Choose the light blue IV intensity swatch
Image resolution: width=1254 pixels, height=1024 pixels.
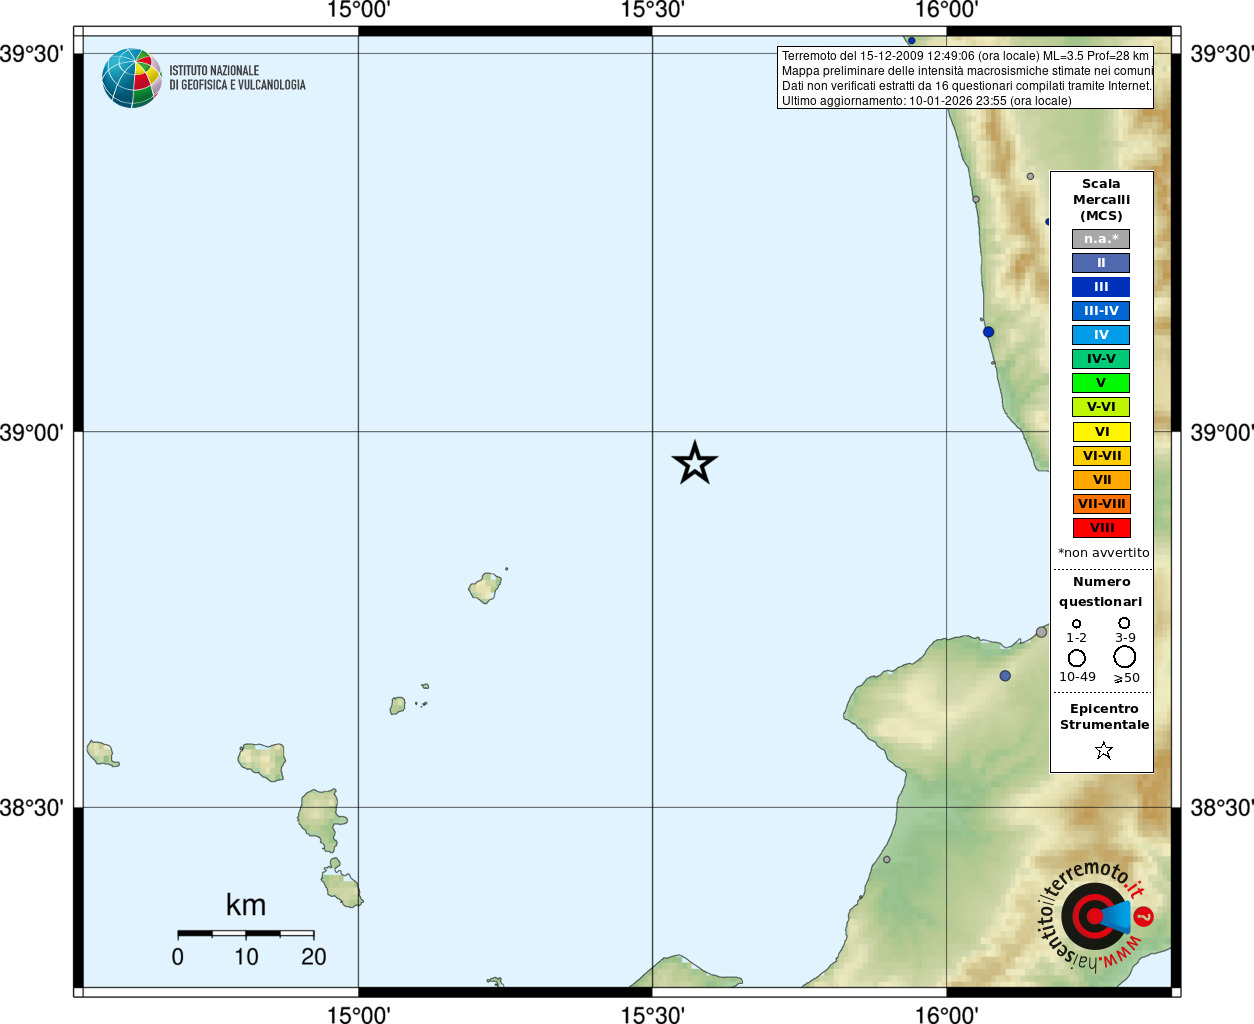pos(1101,335)
